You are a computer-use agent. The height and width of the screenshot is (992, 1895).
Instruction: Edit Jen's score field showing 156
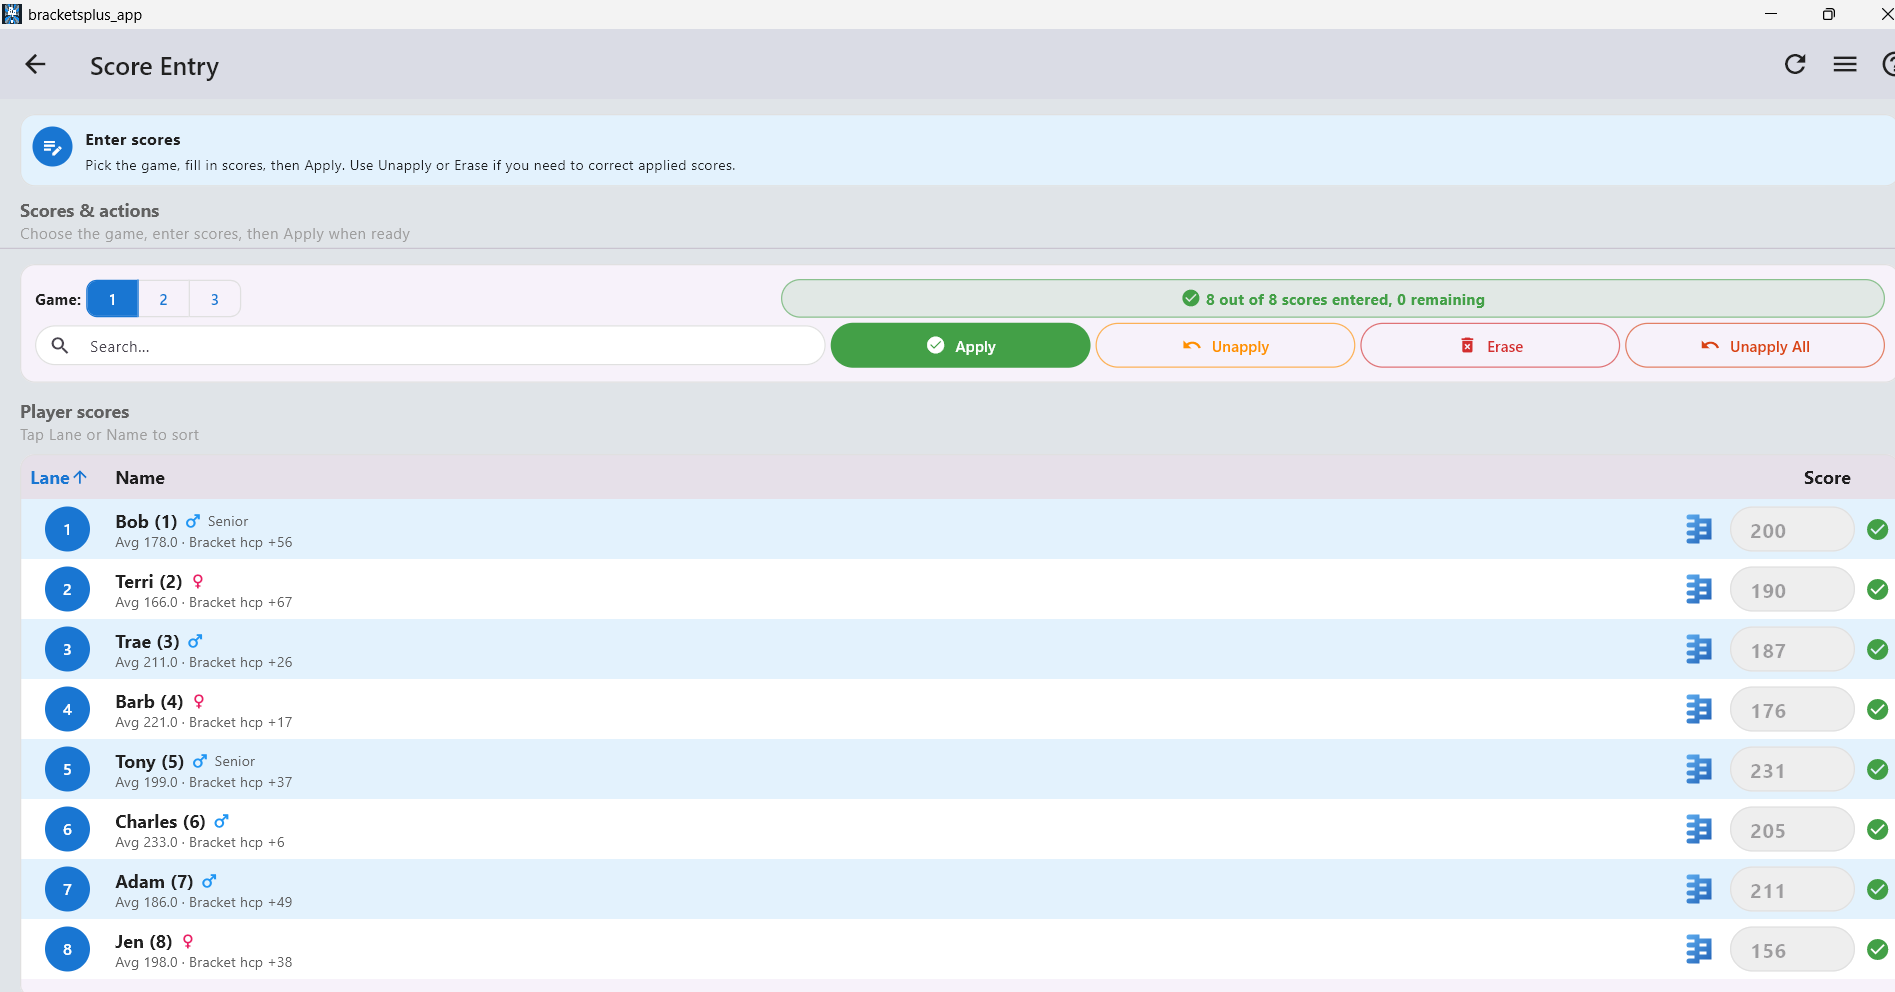point(1792,950)
